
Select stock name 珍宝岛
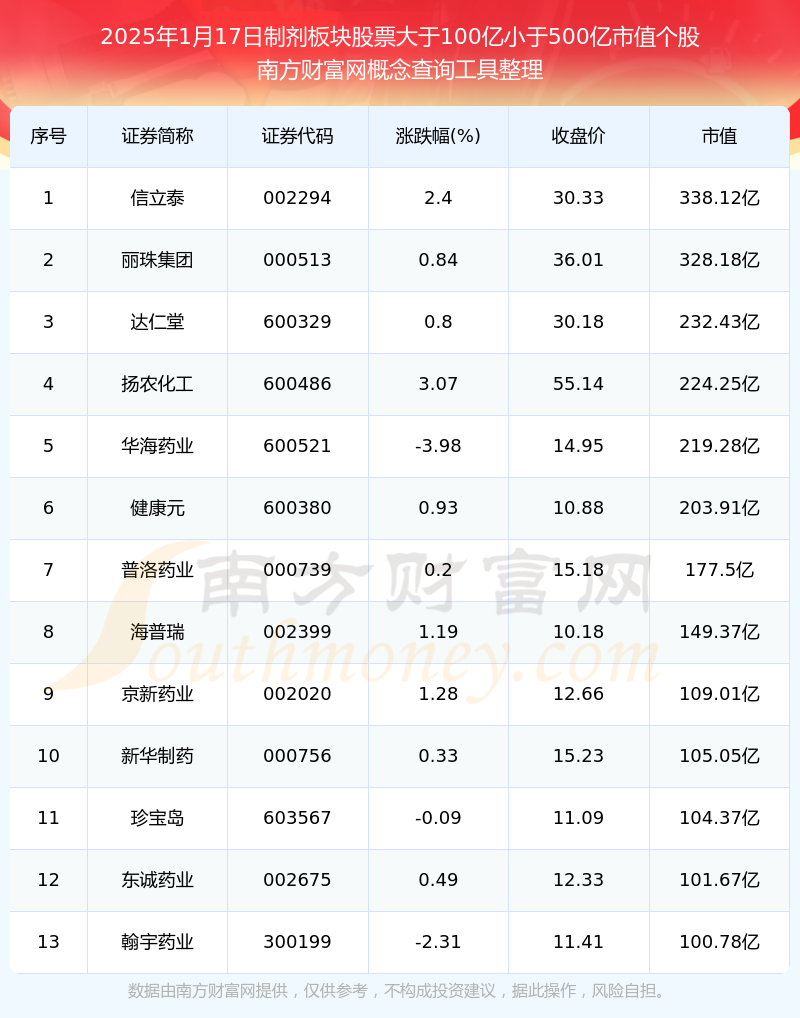point(157,818)
